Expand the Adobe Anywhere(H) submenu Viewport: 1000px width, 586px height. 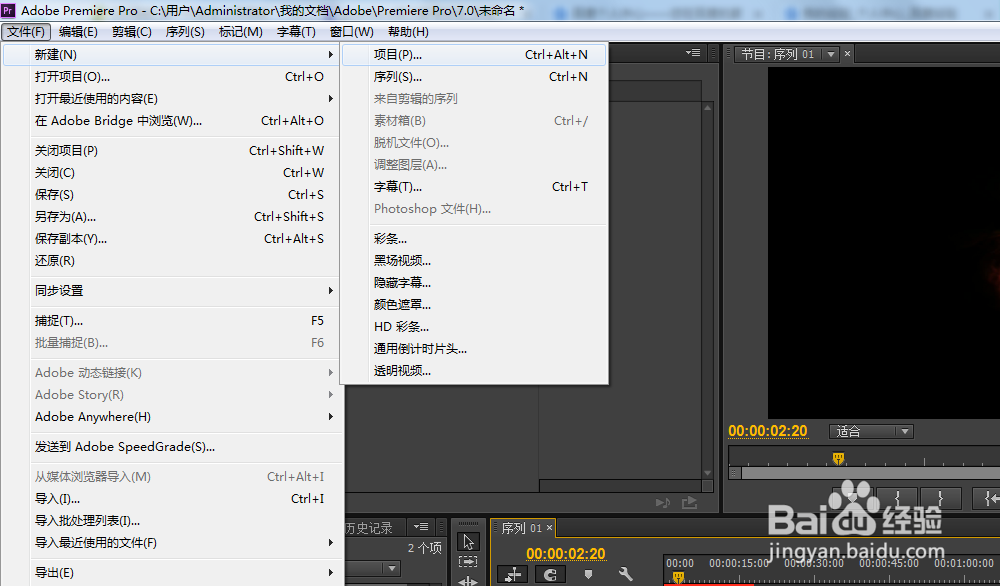(x=330, y=416)
